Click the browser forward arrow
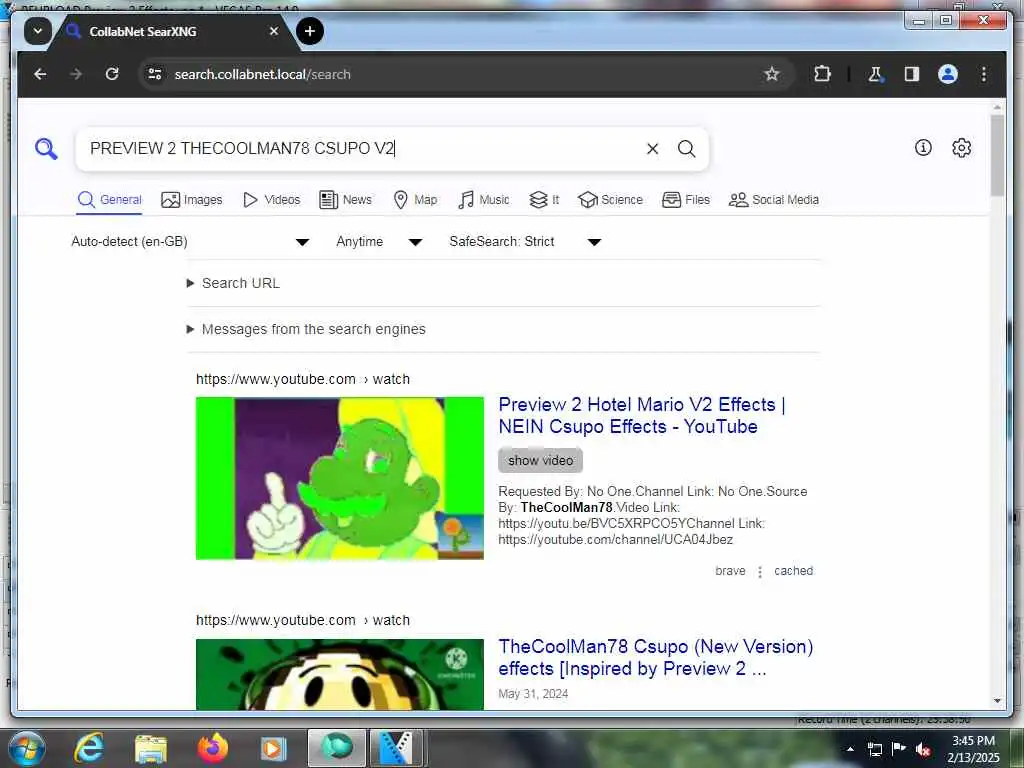Screen dimensions: 1024x768 pyautogui.click(x=76, y=74)
